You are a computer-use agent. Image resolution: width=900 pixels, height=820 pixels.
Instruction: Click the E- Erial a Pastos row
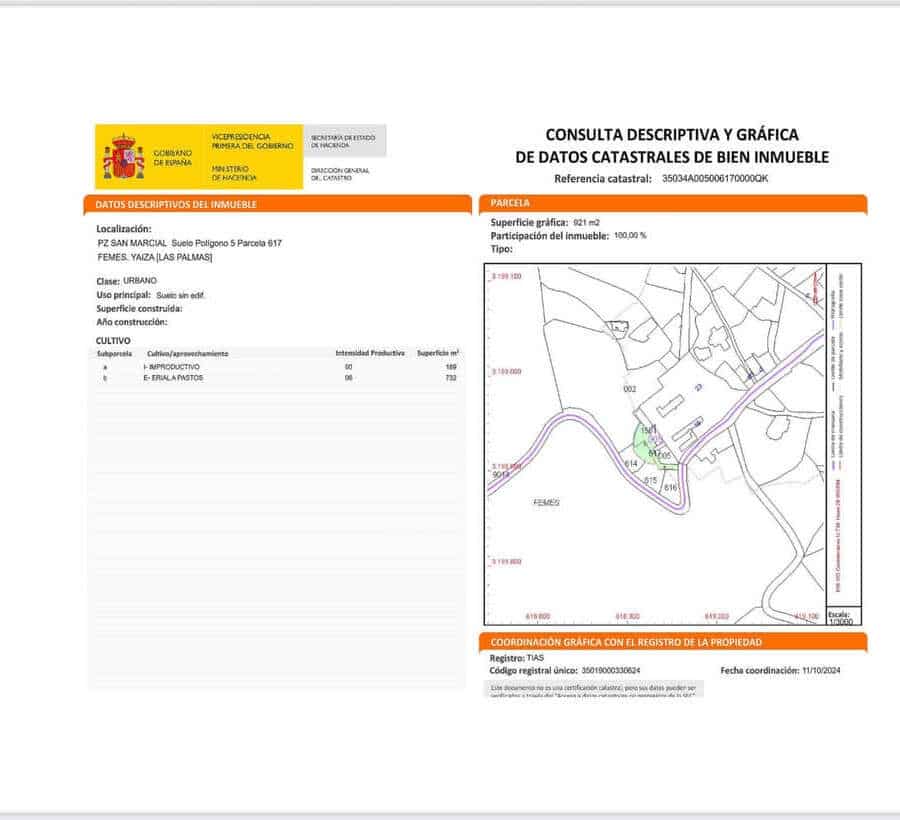174,378
